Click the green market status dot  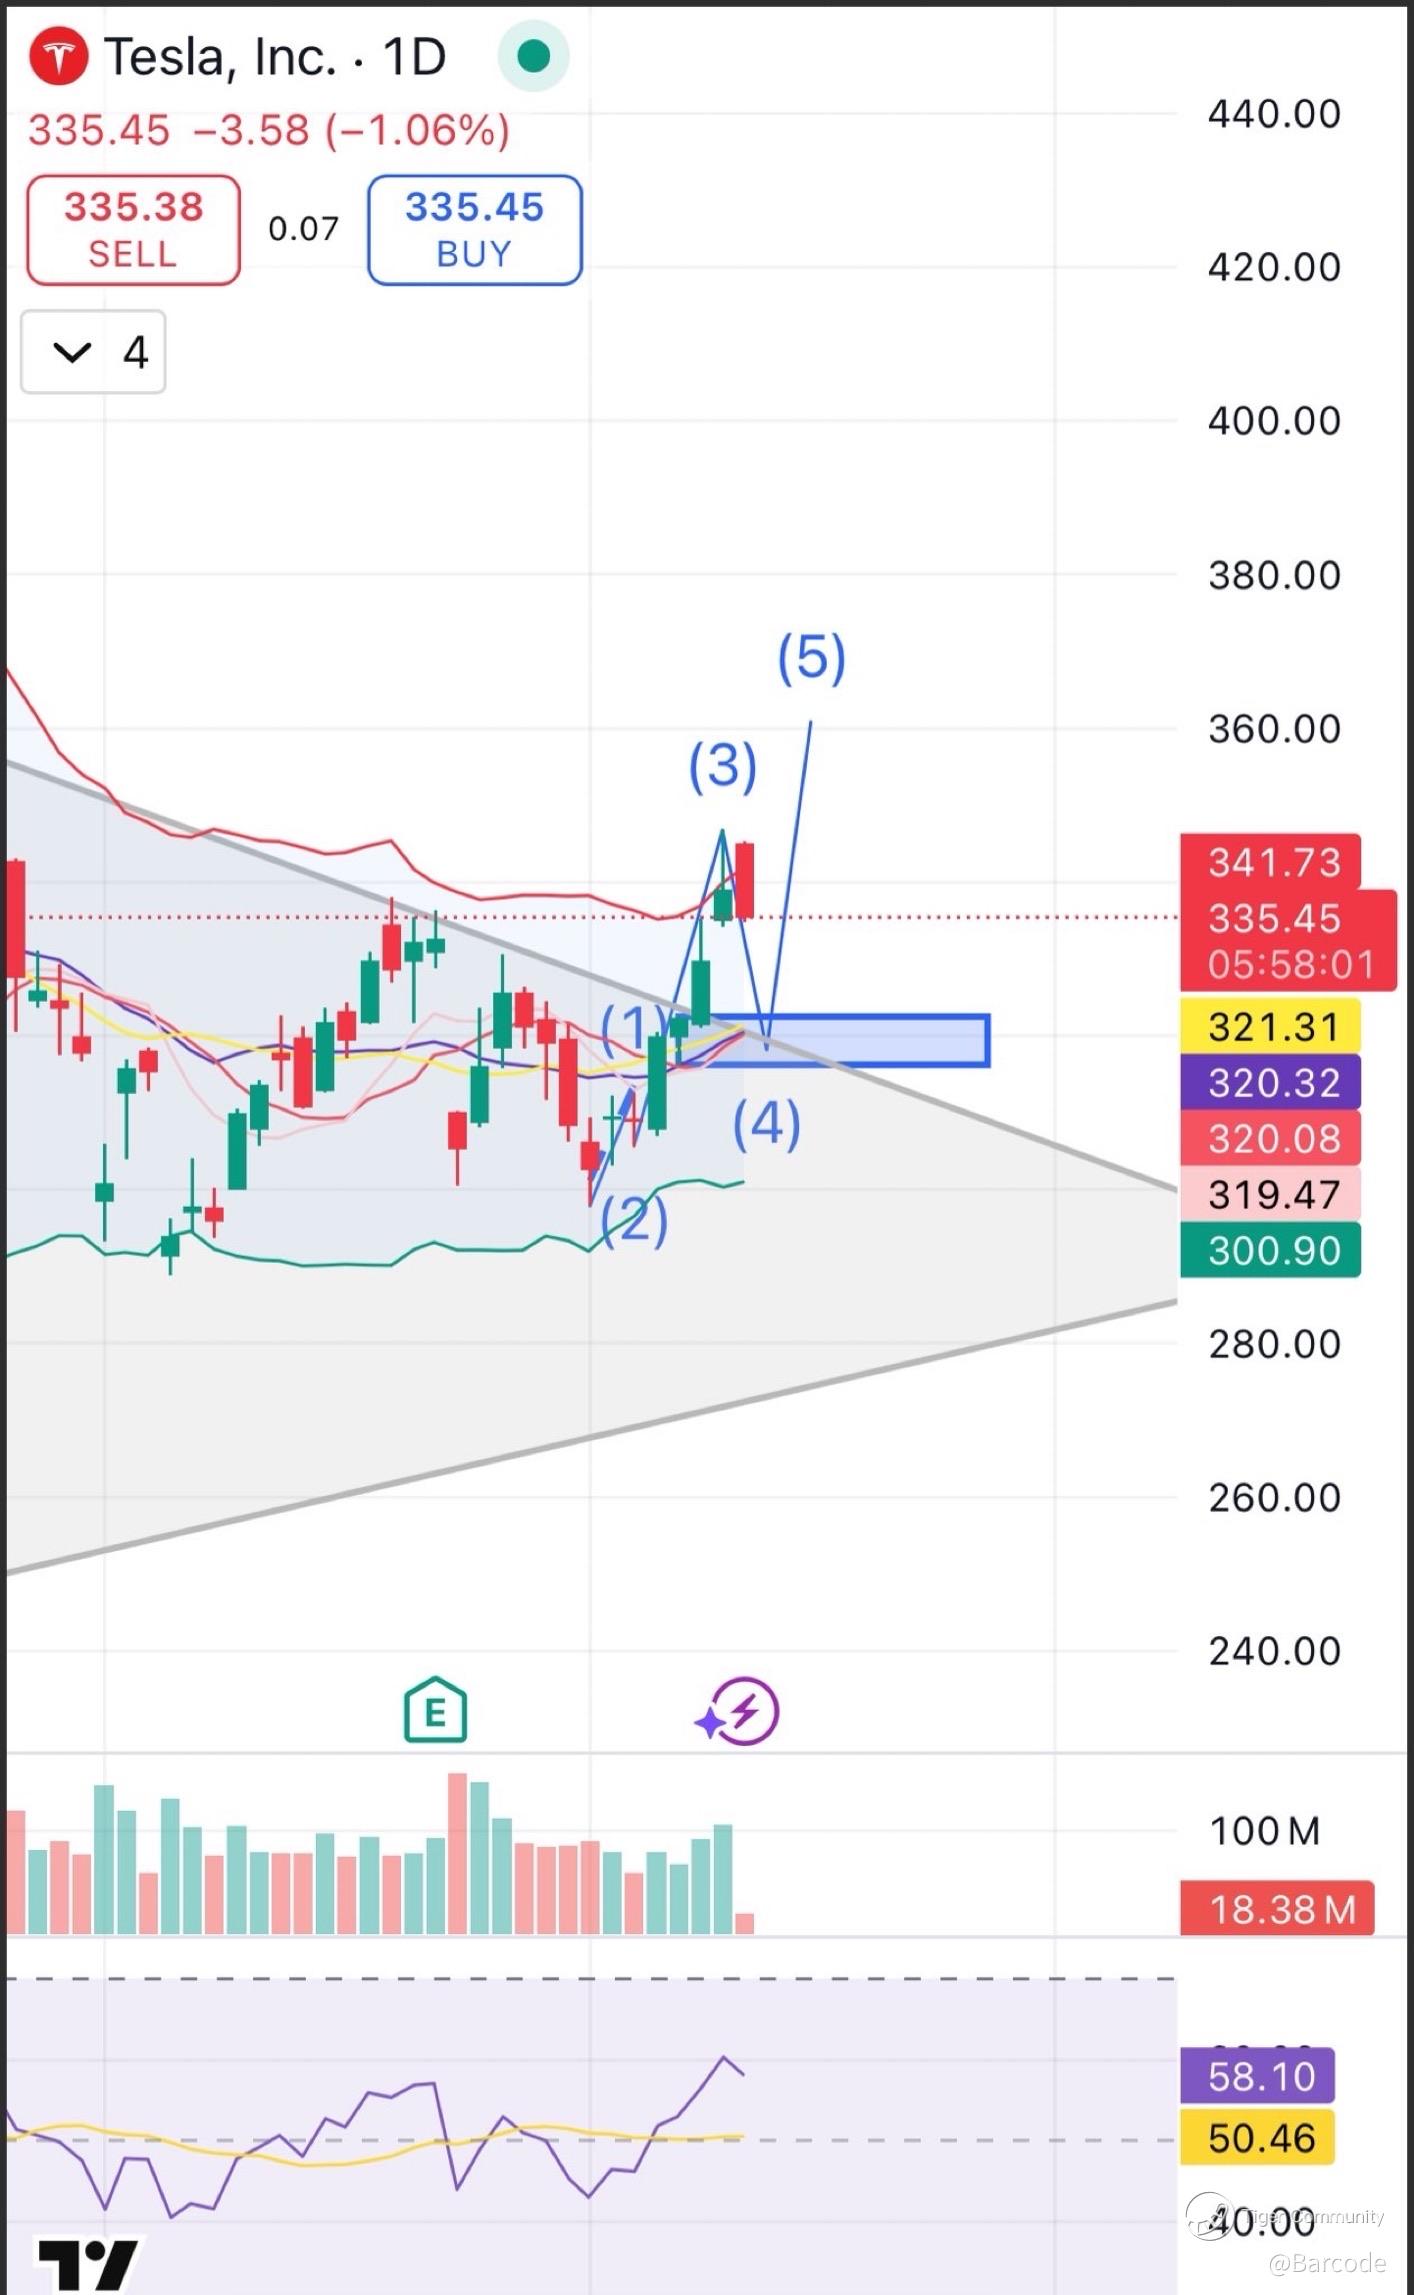534,56
